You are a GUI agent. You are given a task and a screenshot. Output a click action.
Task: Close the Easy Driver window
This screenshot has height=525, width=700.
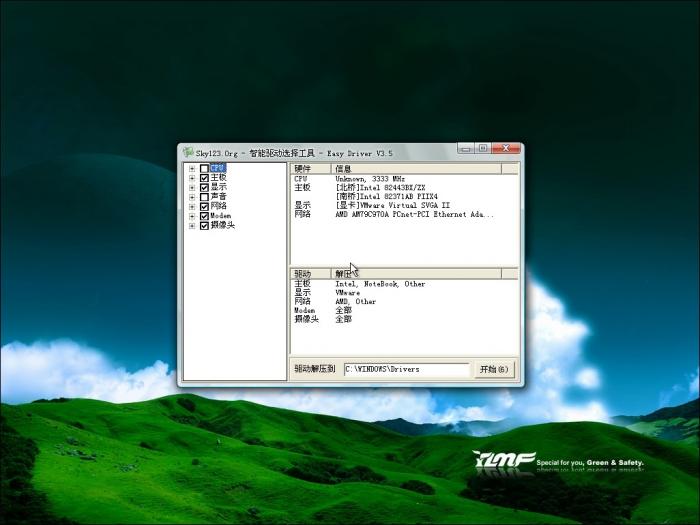(508, 148)
